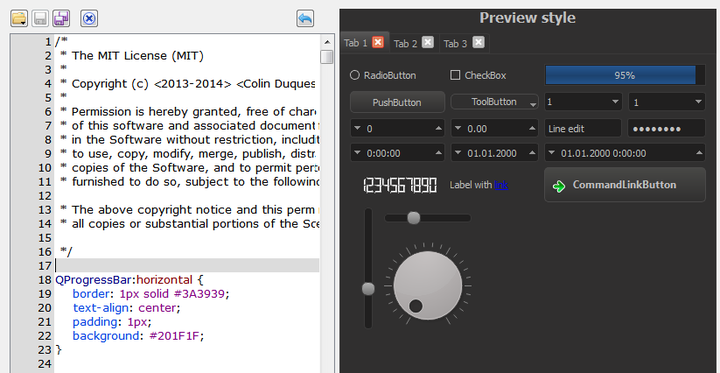Click the 'Label with' text

click(x=471, y=185)
